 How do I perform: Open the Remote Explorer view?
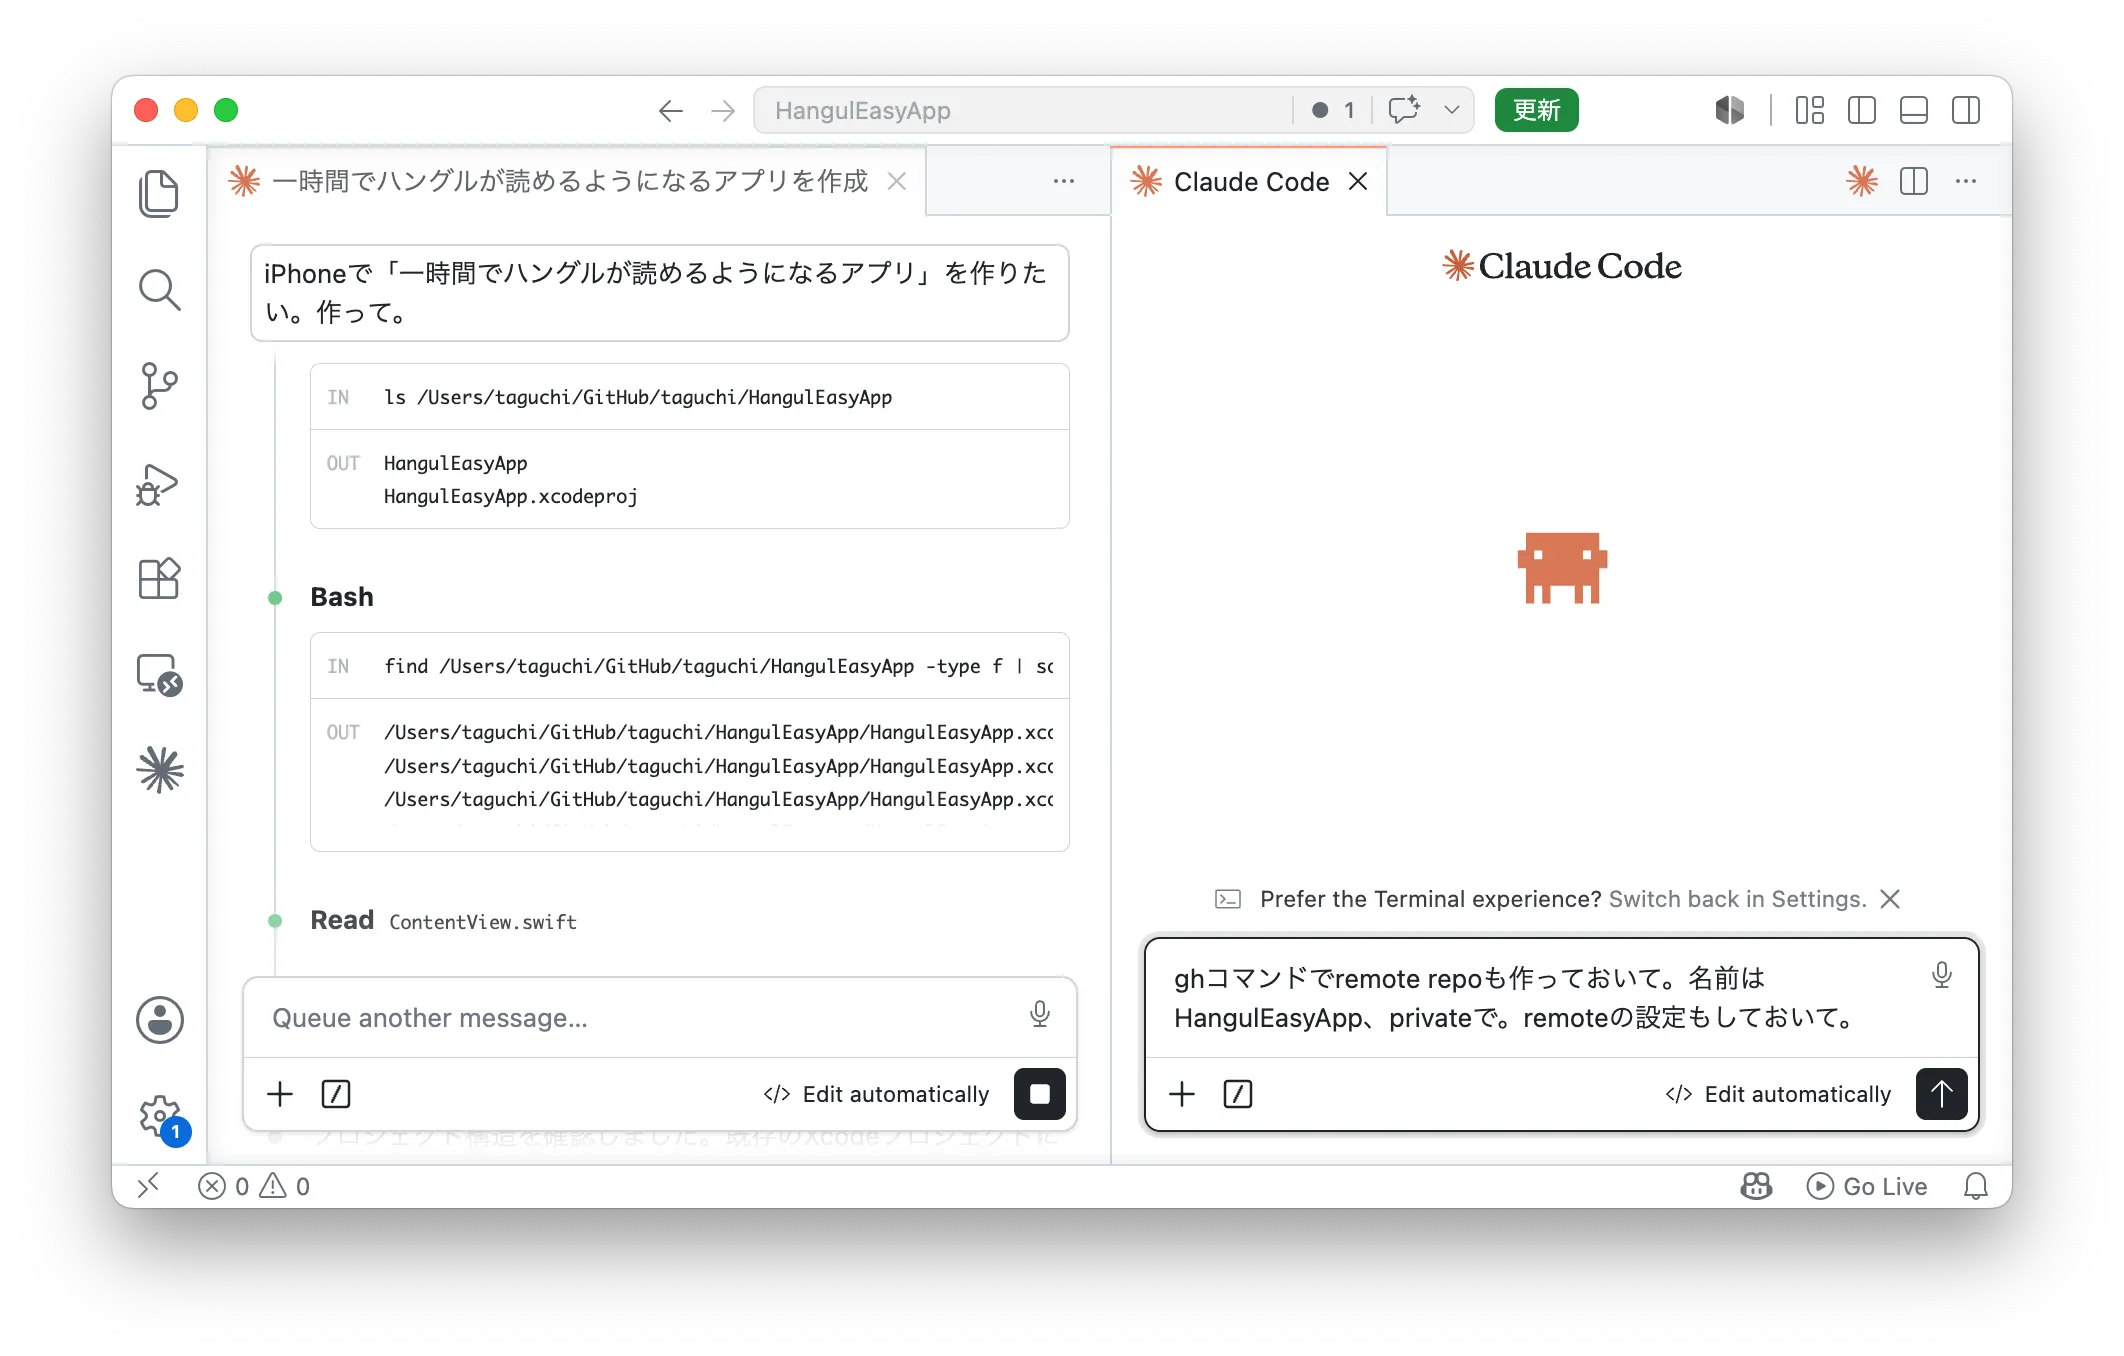[159, 675]
